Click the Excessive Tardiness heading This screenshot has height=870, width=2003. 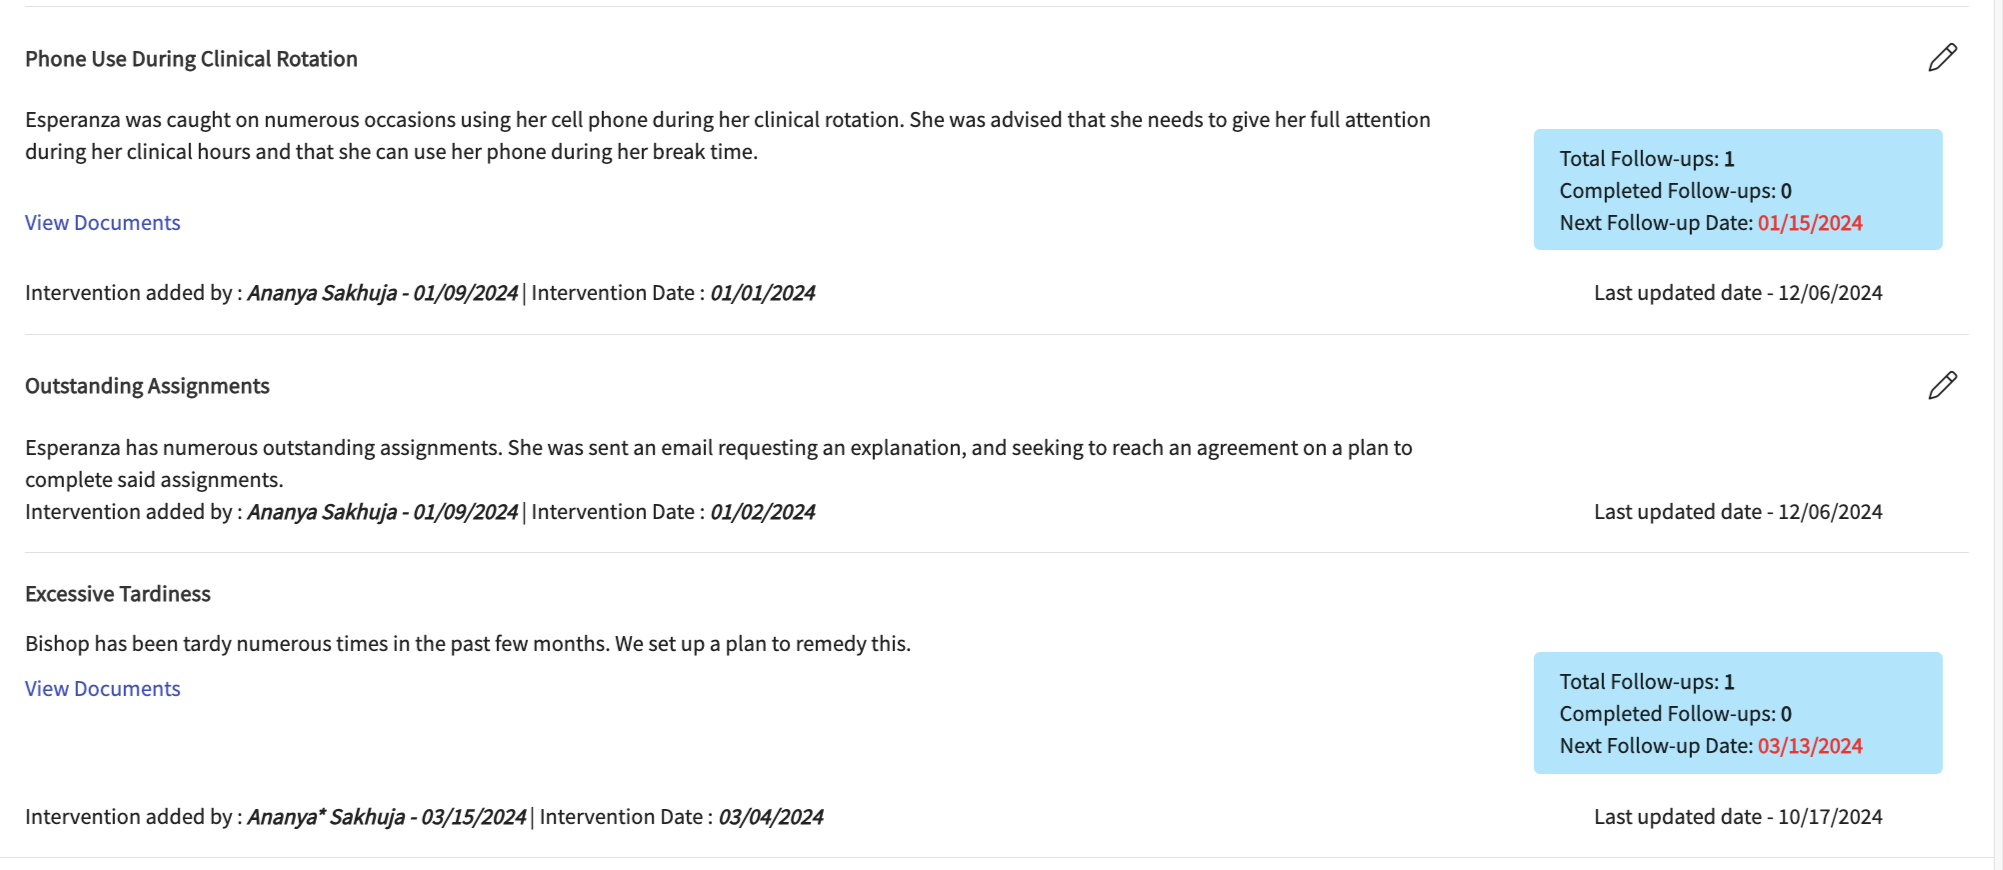tap(118, 594)
